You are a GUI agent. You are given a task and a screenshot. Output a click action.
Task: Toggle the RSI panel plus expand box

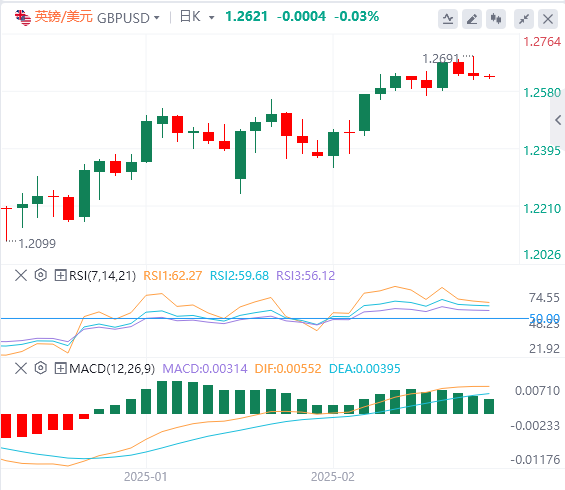(x=60, y=276)
